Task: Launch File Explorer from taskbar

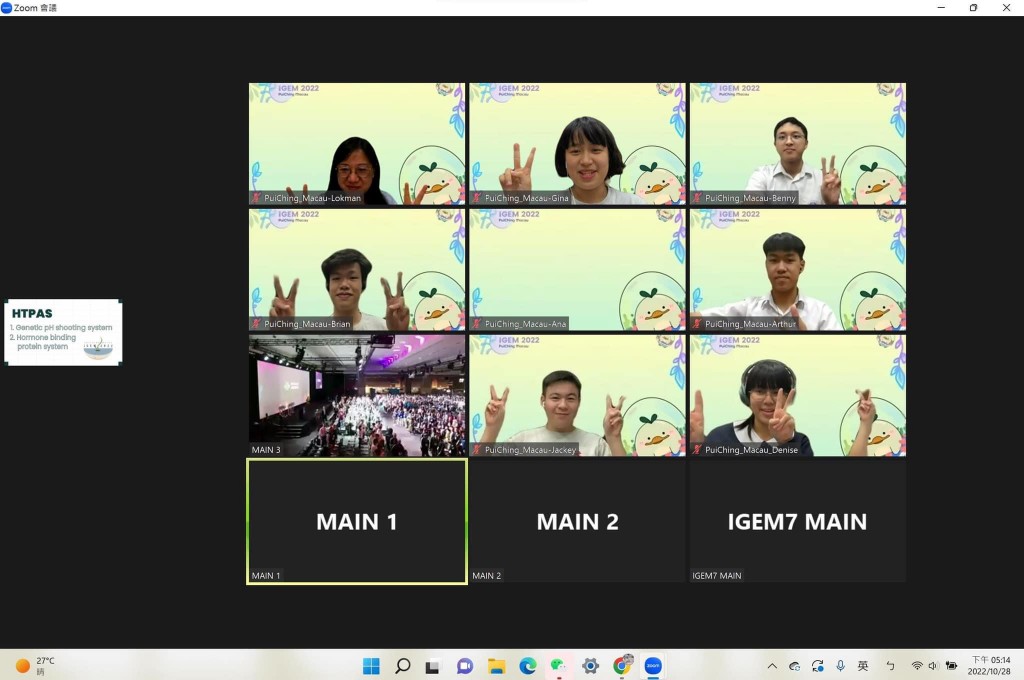Action: [496, 666]
